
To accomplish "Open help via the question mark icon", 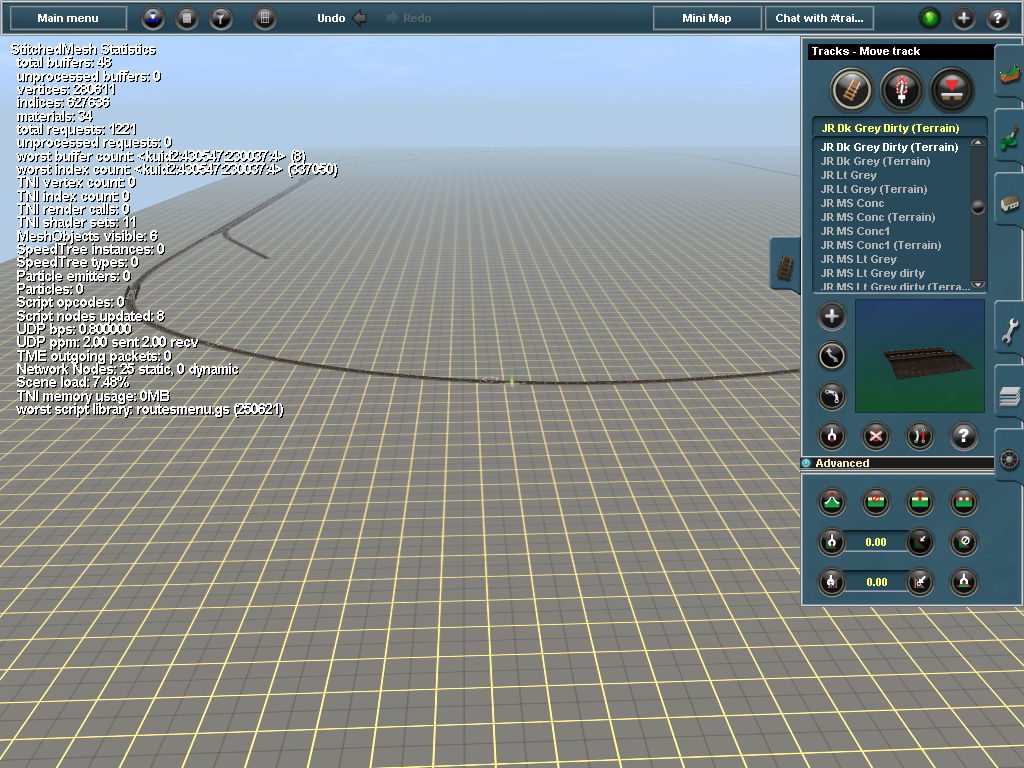I will pos(964,434).
